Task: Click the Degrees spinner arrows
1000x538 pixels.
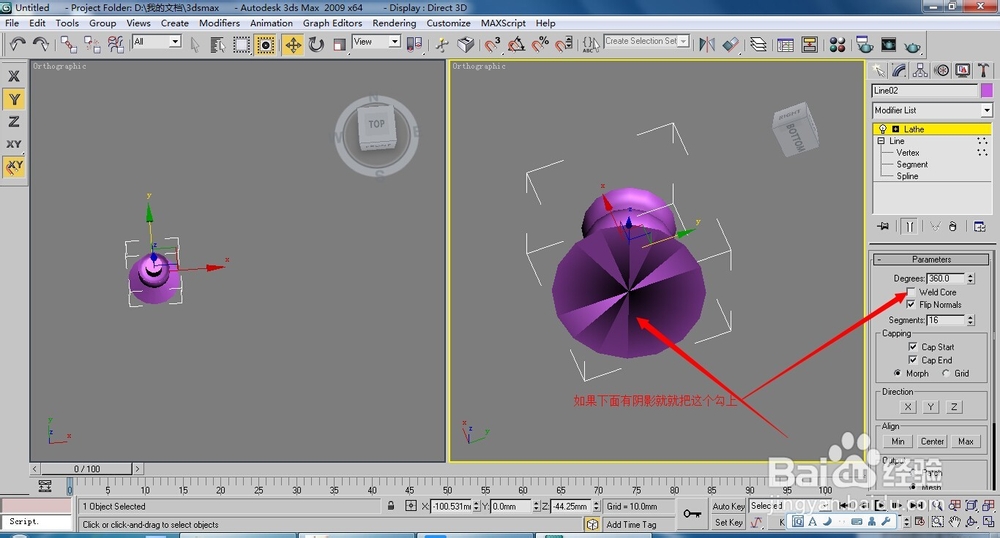Action: pos(970,279)
